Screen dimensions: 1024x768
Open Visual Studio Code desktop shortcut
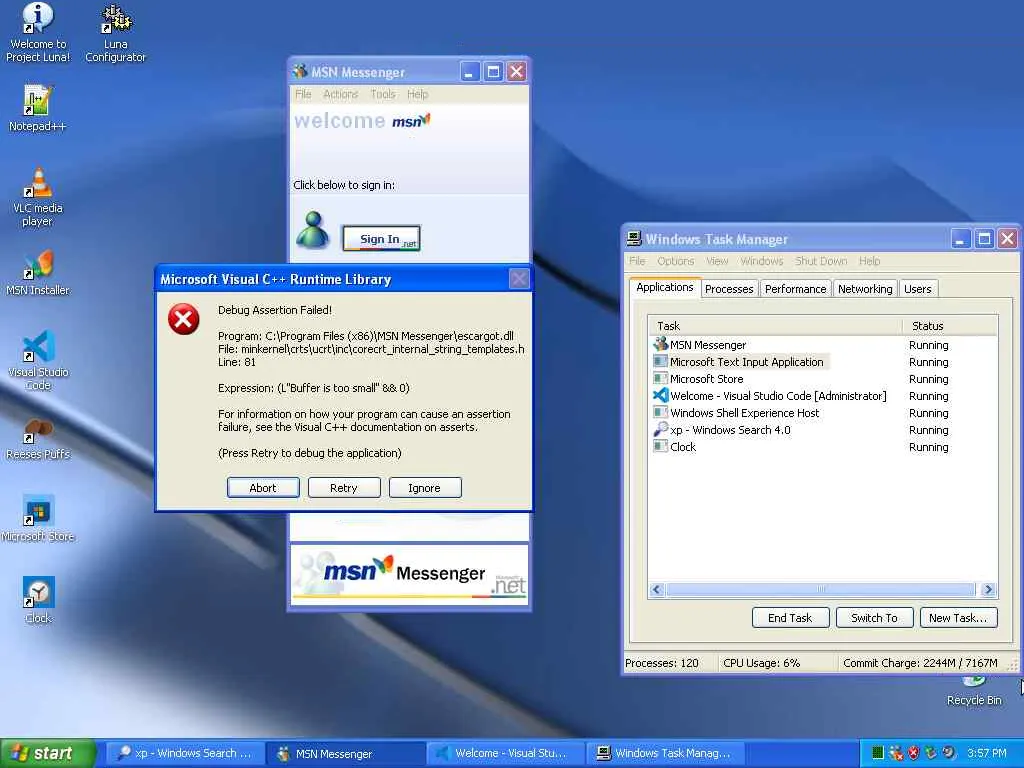tap(38, 361)
